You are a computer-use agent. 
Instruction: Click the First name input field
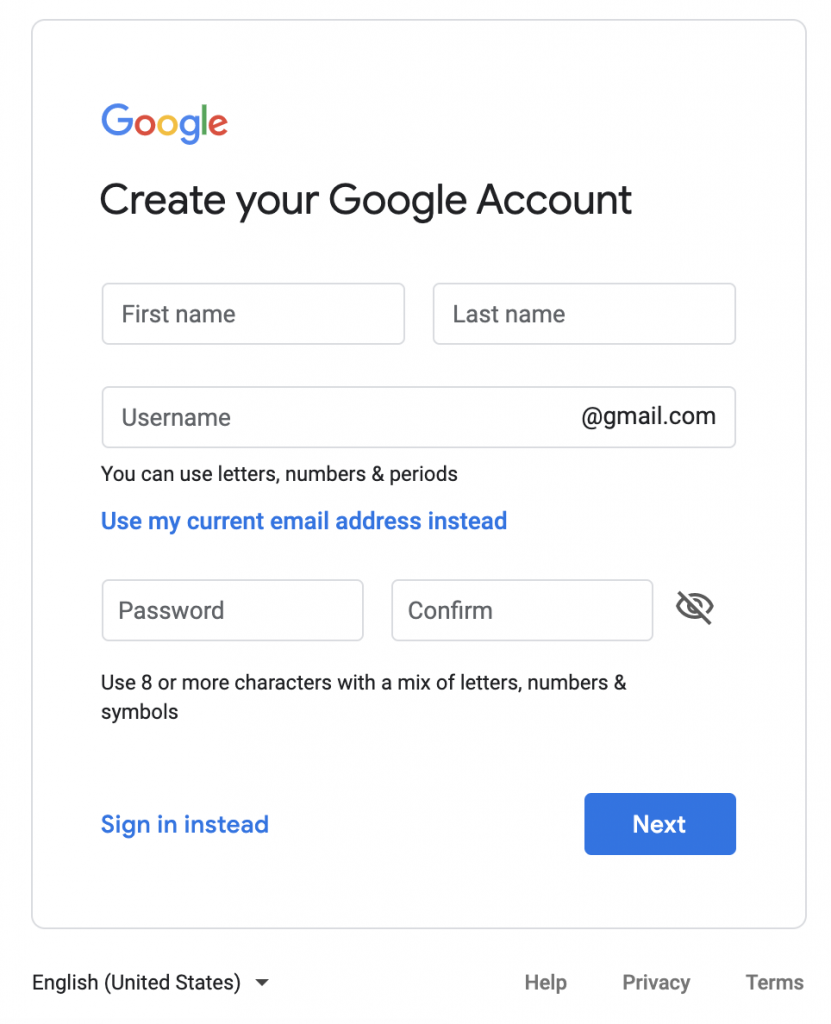[x=252, y=314]
